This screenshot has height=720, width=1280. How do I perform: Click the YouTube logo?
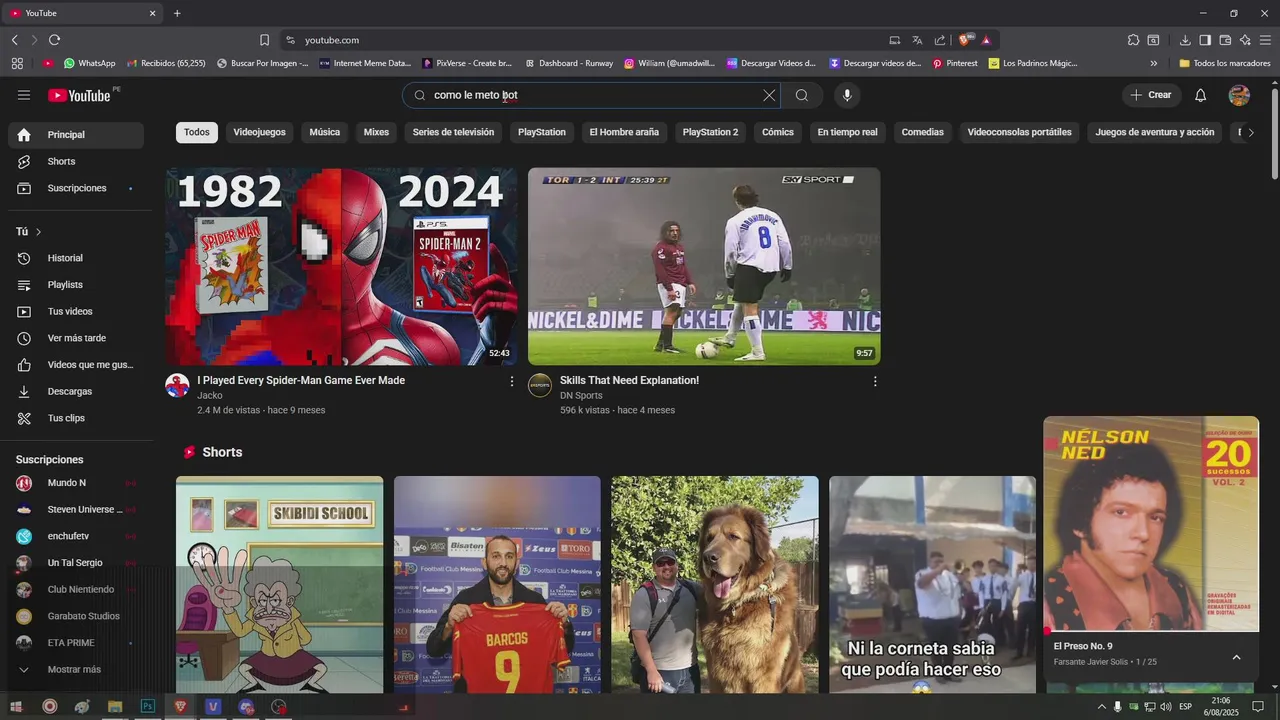click(x=79, y=95)
